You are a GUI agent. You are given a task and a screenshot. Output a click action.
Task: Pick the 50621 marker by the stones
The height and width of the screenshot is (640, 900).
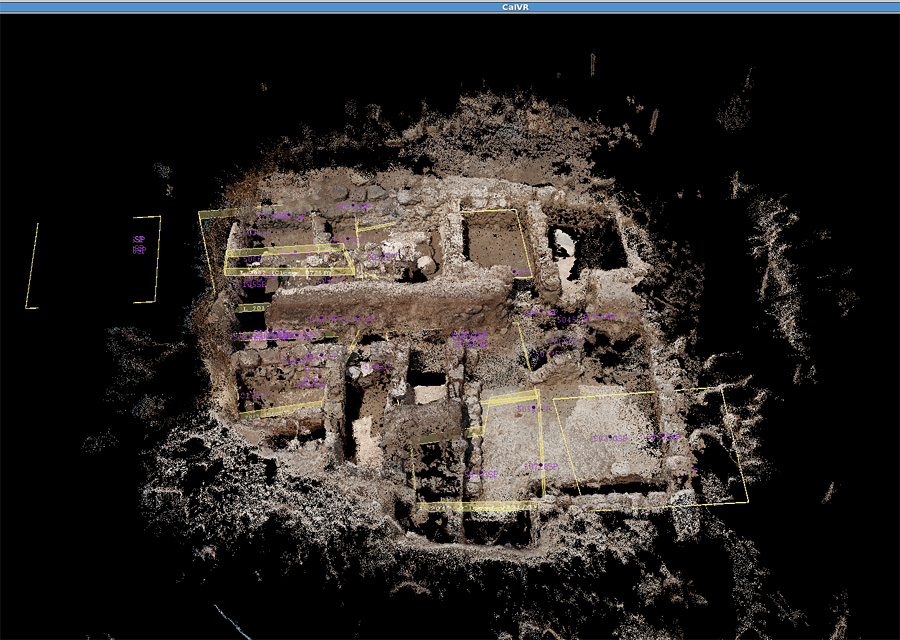point(378,366)
